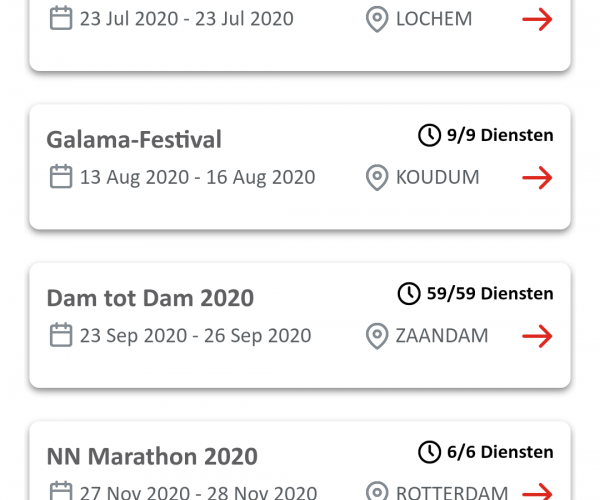Image resolution: width=600 pixels, height=500 pixels.
Task: Tap the location pin next to LOCHEM
Action: tap(377, 19)
